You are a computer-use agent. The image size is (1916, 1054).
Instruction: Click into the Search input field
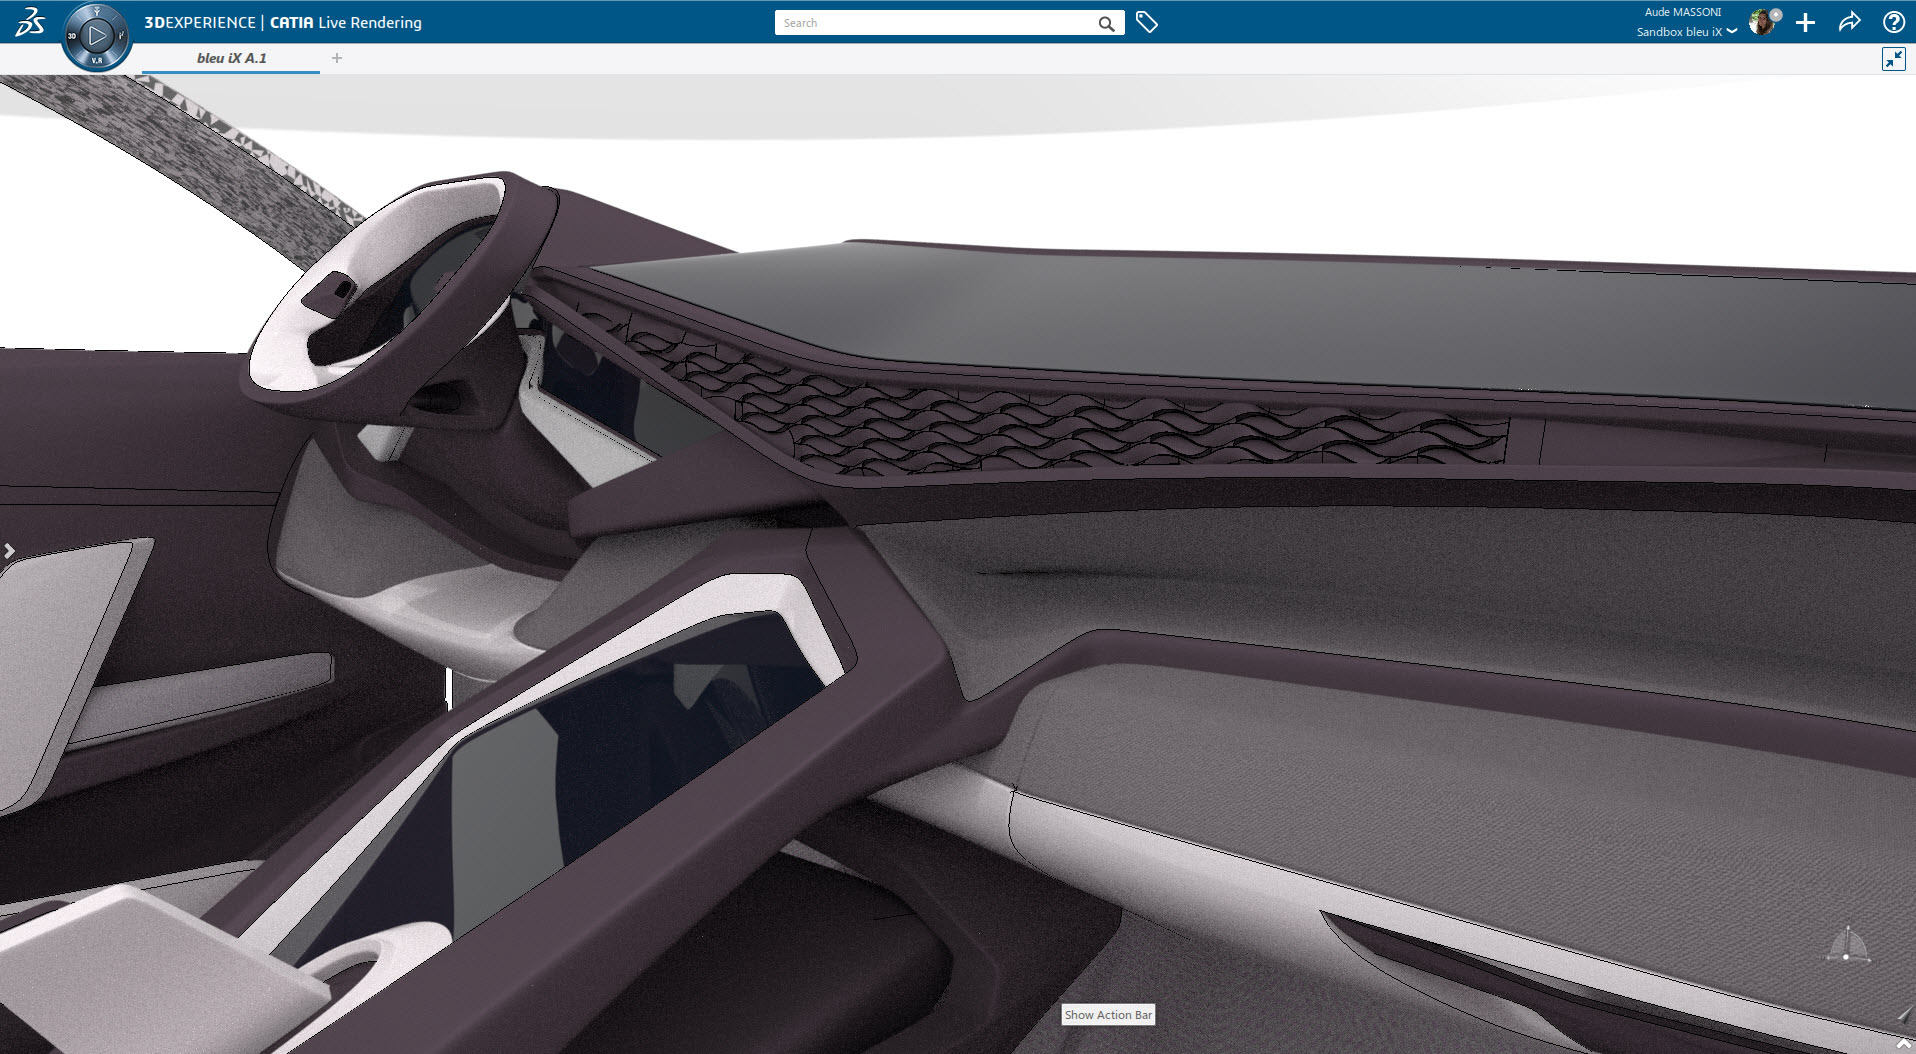937,23
